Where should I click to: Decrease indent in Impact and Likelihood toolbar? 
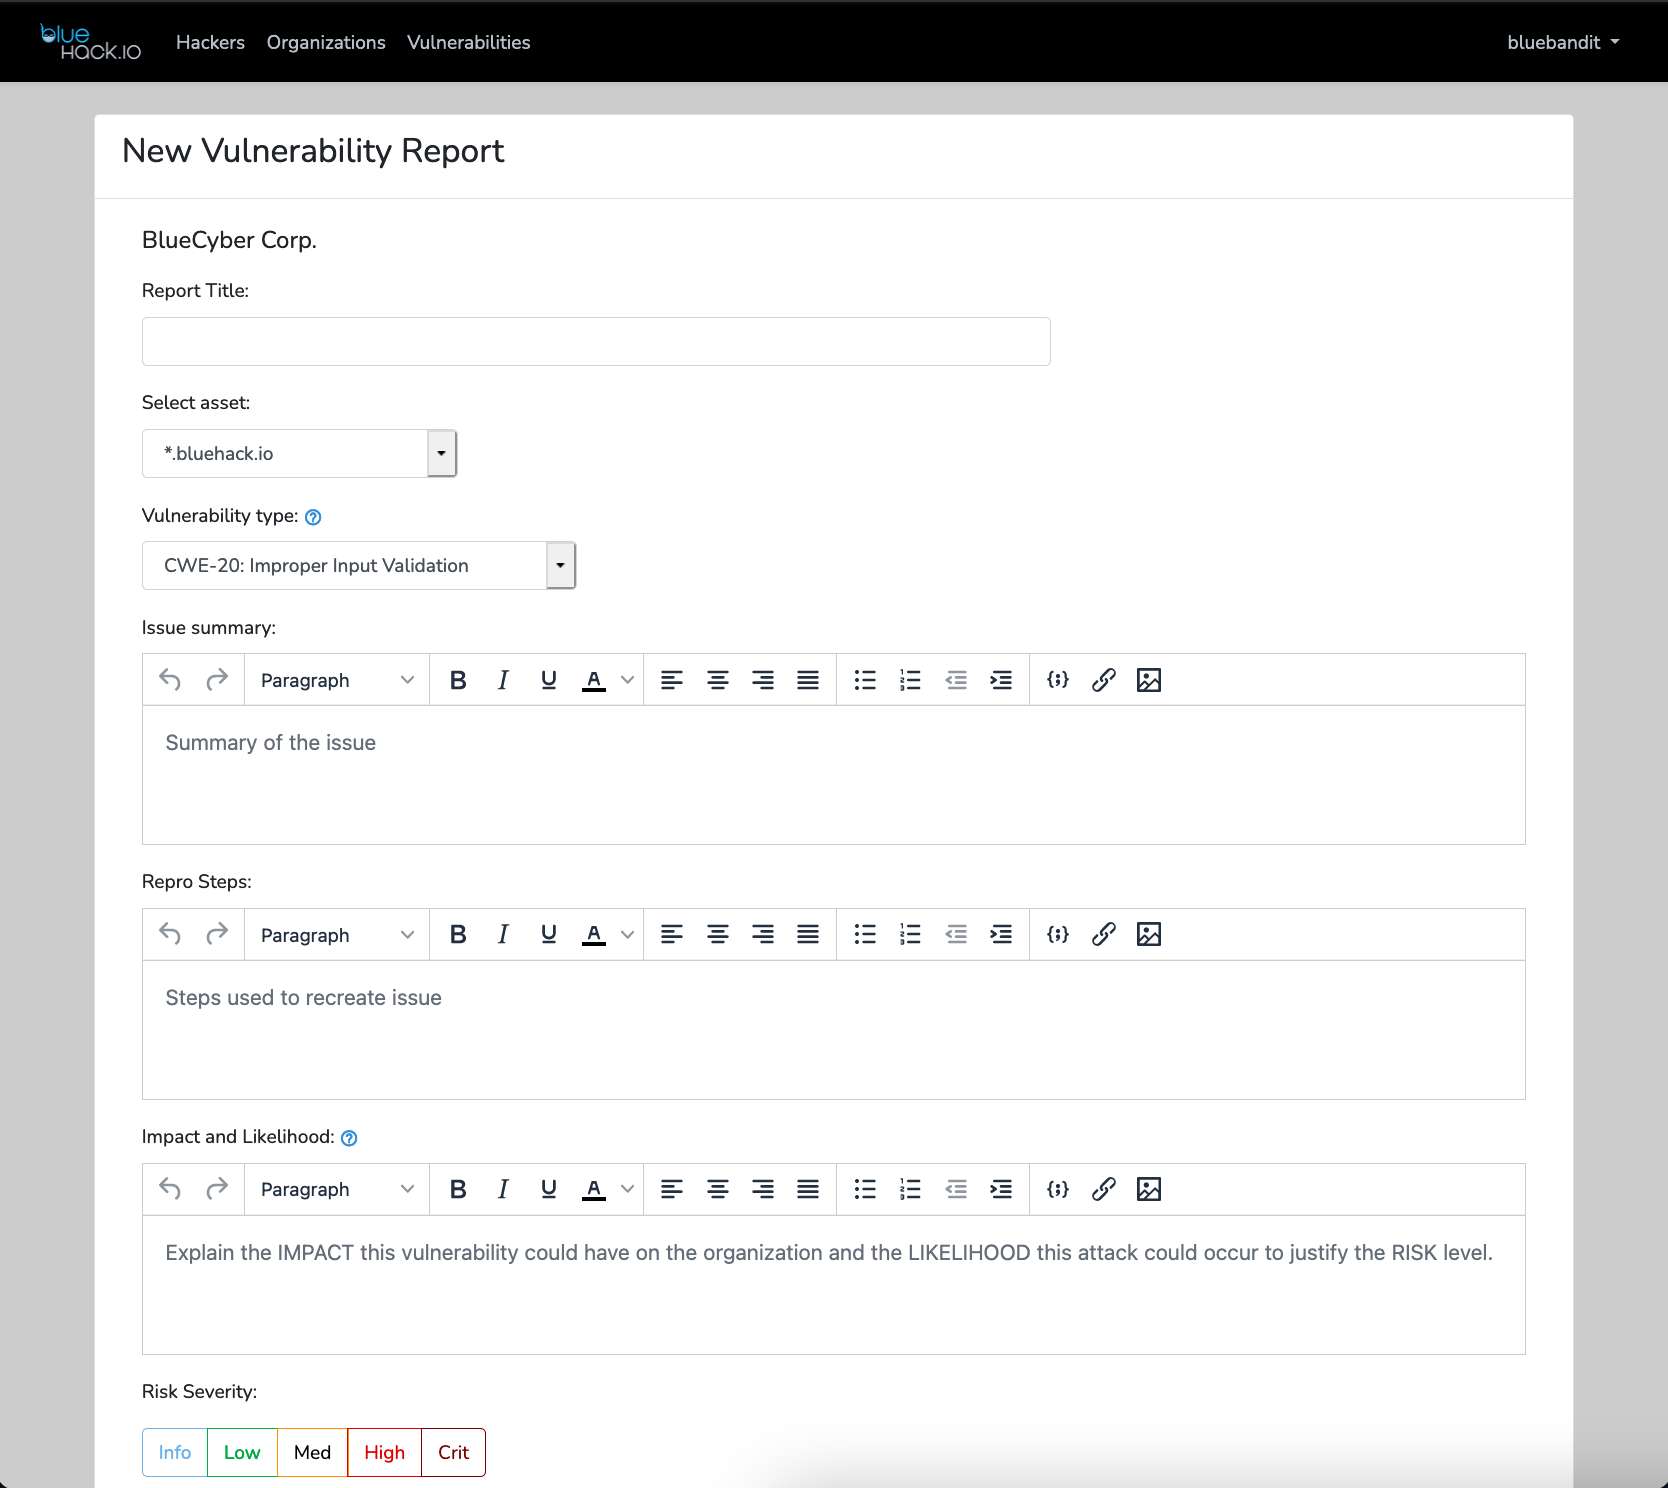tap(956, 1189)
